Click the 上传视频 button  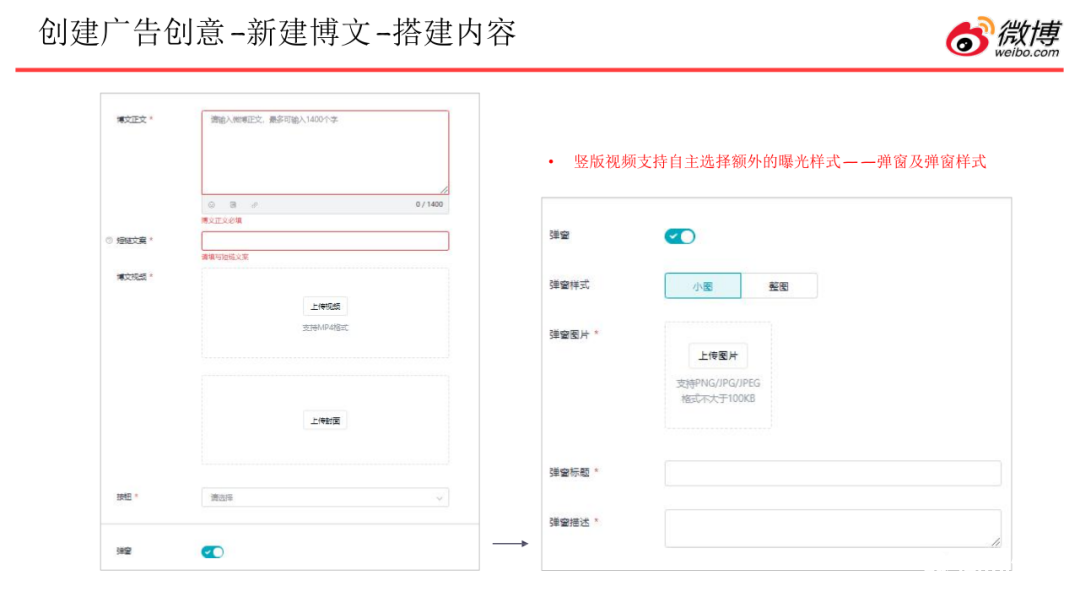tap(325, 307)
